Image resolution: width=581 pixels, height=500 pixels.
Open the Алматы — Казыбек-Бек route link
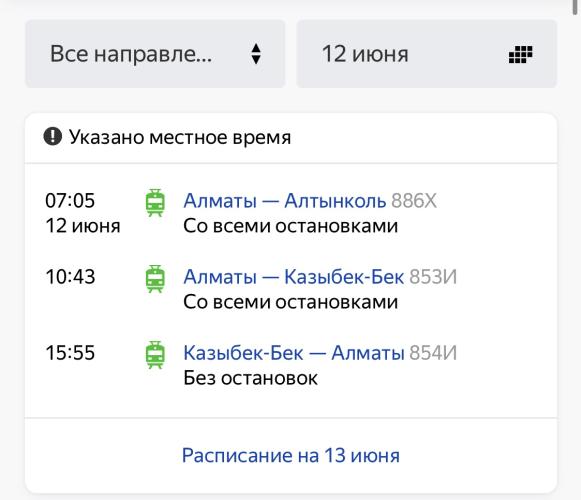(x=293, y=277)
